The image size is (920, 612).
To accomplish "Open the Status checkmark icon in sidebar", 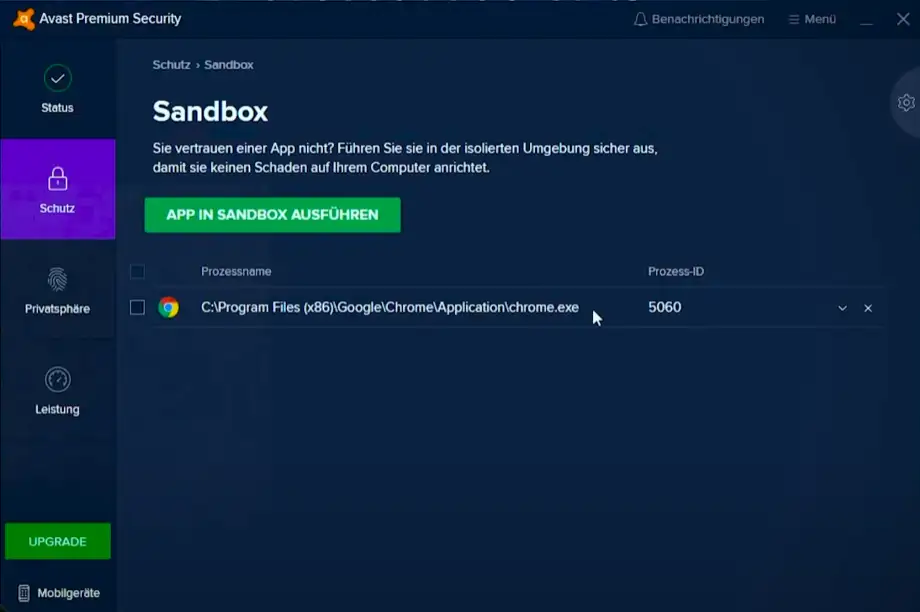I will (57, 78).
